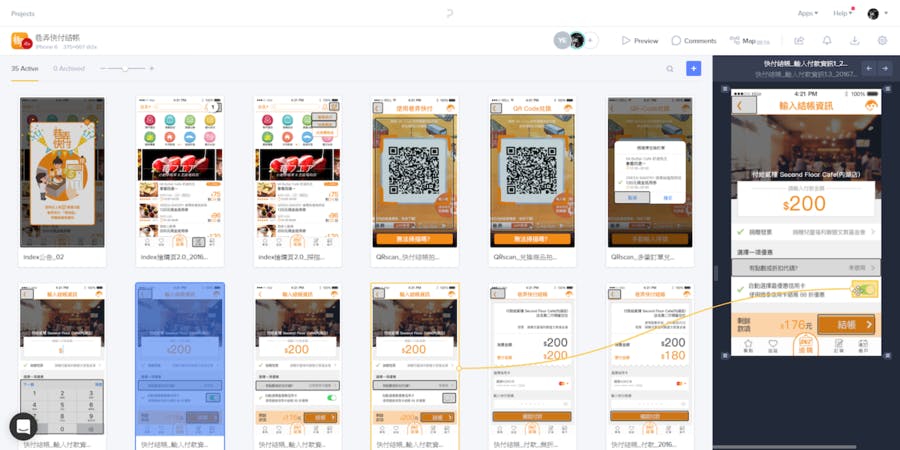Click the $200 amount field in preview panel
Screen dimensions: 900x450
pyautogui.click(x=806, y=200)
